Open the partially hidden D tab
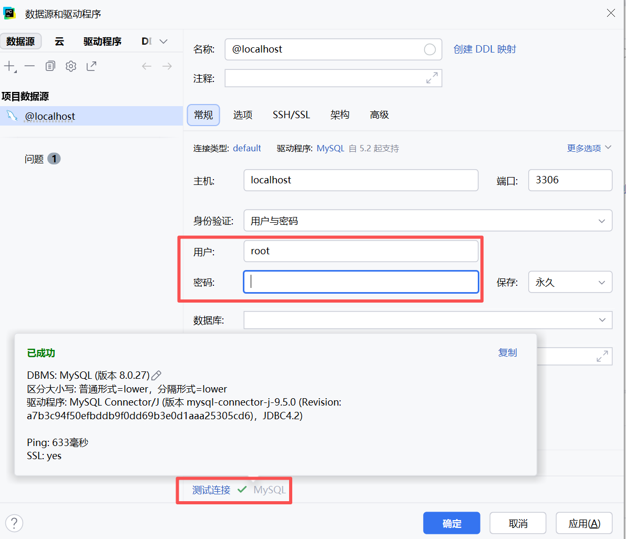Viewport: 626px width, 539px height. 146,41
